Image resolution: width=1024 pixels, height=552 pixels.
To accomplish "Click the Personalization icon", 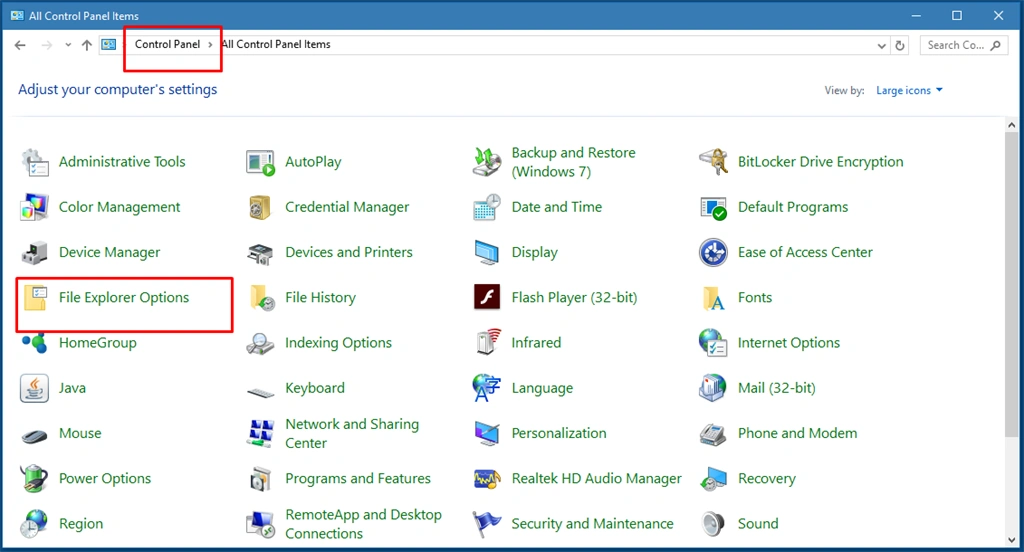I will tap(487, 434).
